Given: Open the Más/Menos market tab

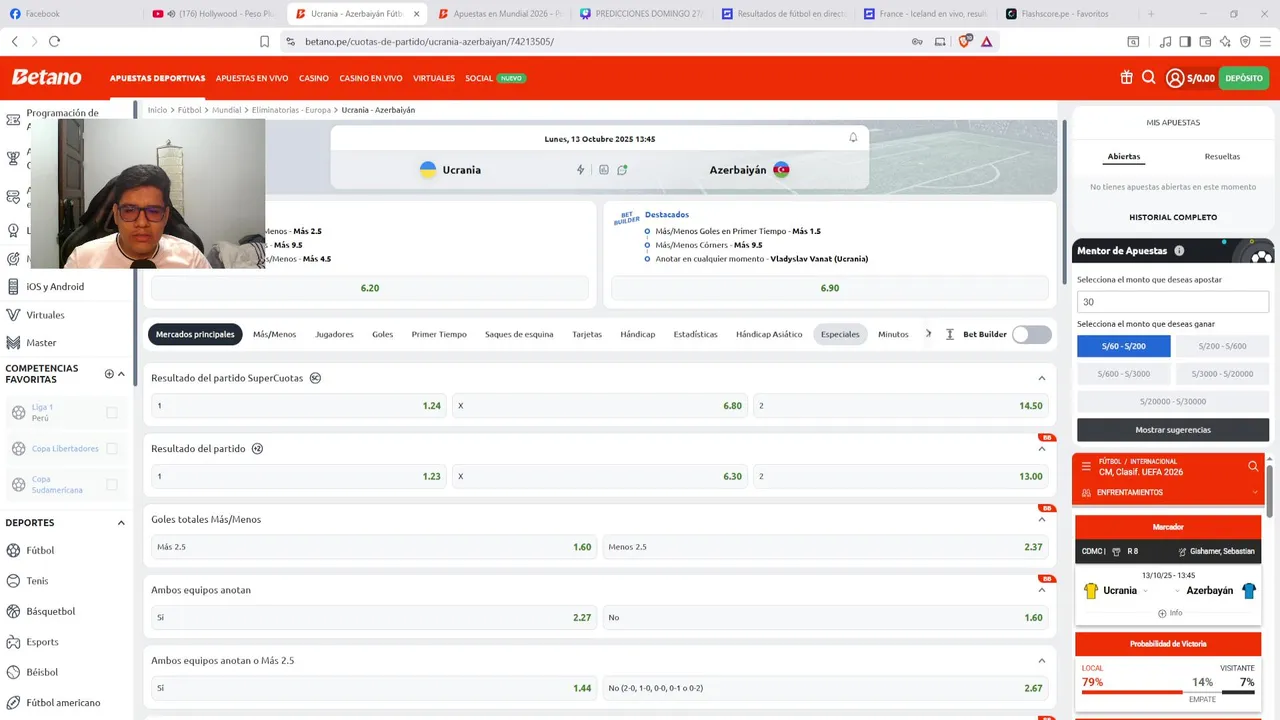Looking at the screenshot, I should (274, 334).
